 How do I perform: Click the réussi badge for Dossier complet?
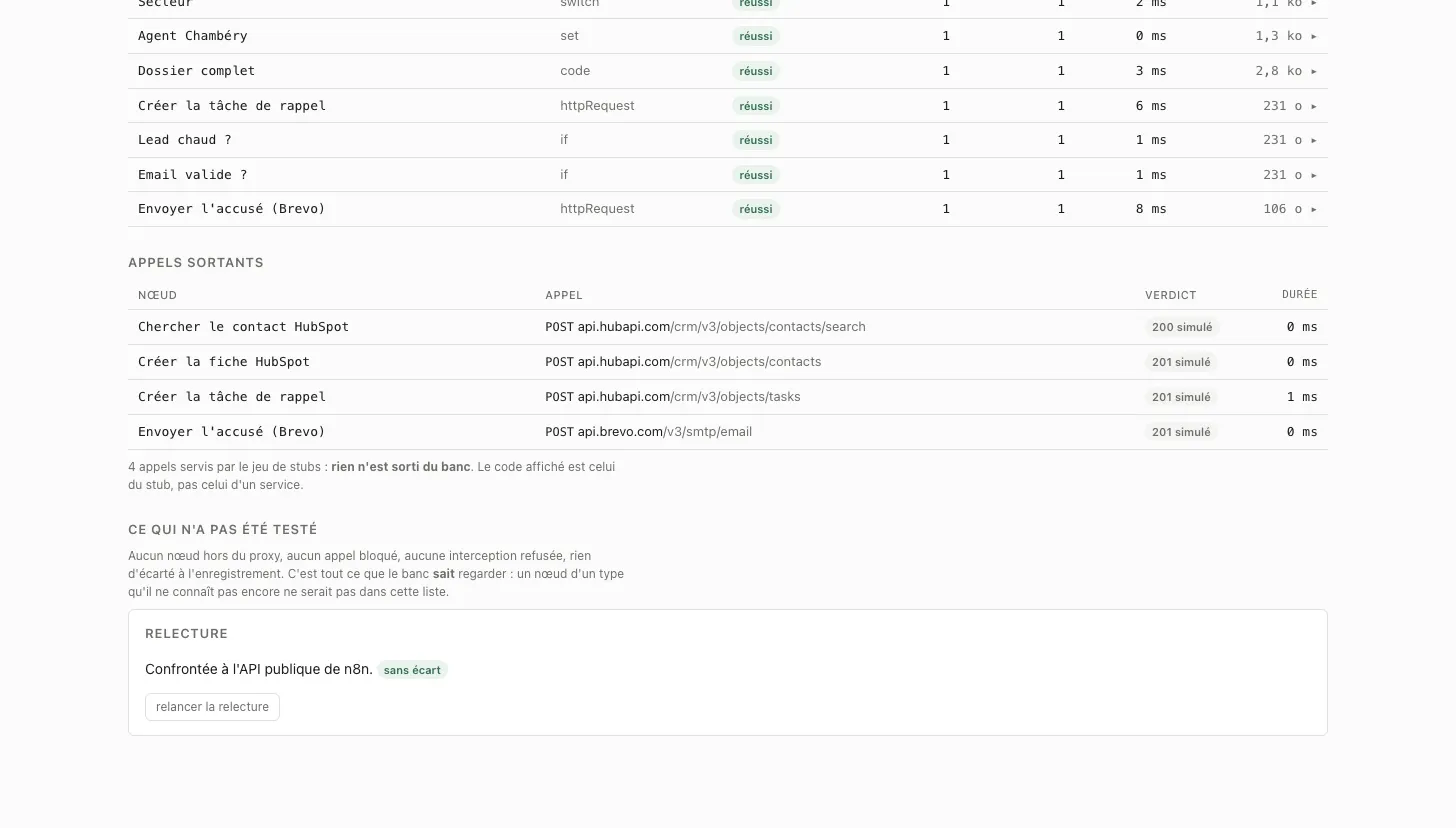755,71
